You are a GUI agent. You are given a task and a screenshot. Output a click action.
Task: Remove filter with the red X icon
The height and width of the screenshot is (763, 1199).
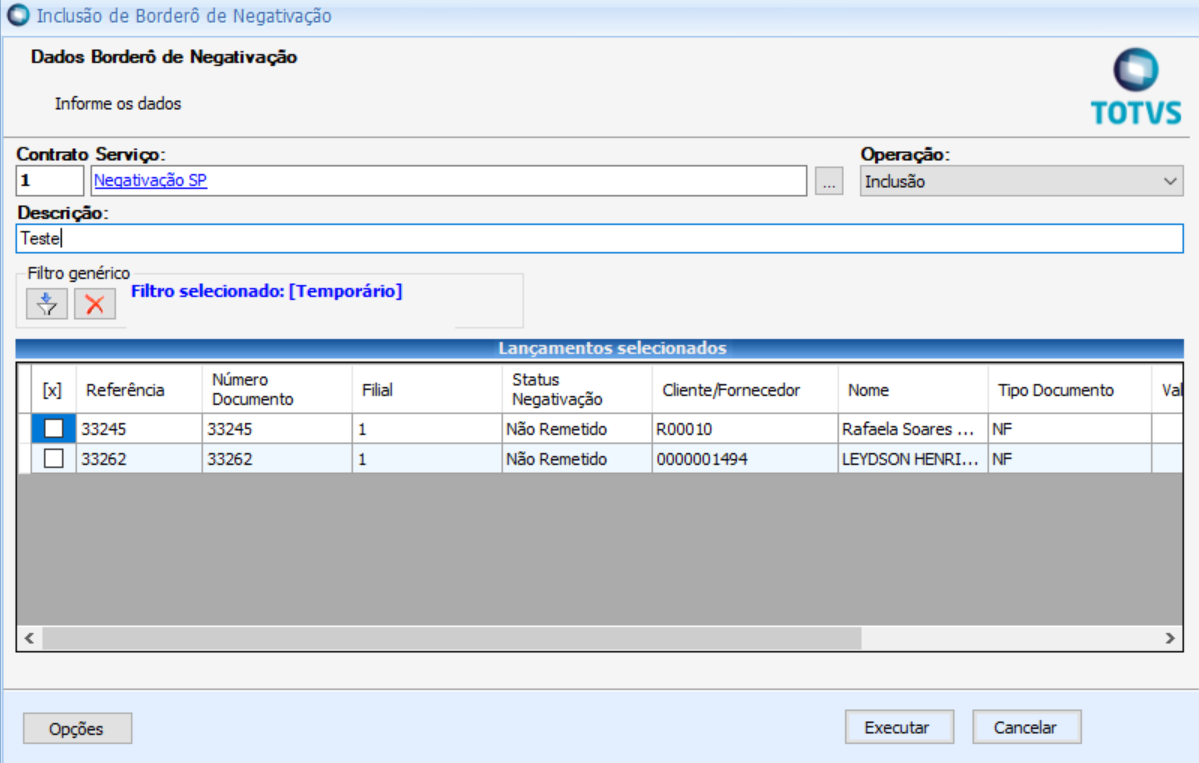click(95, 304)
